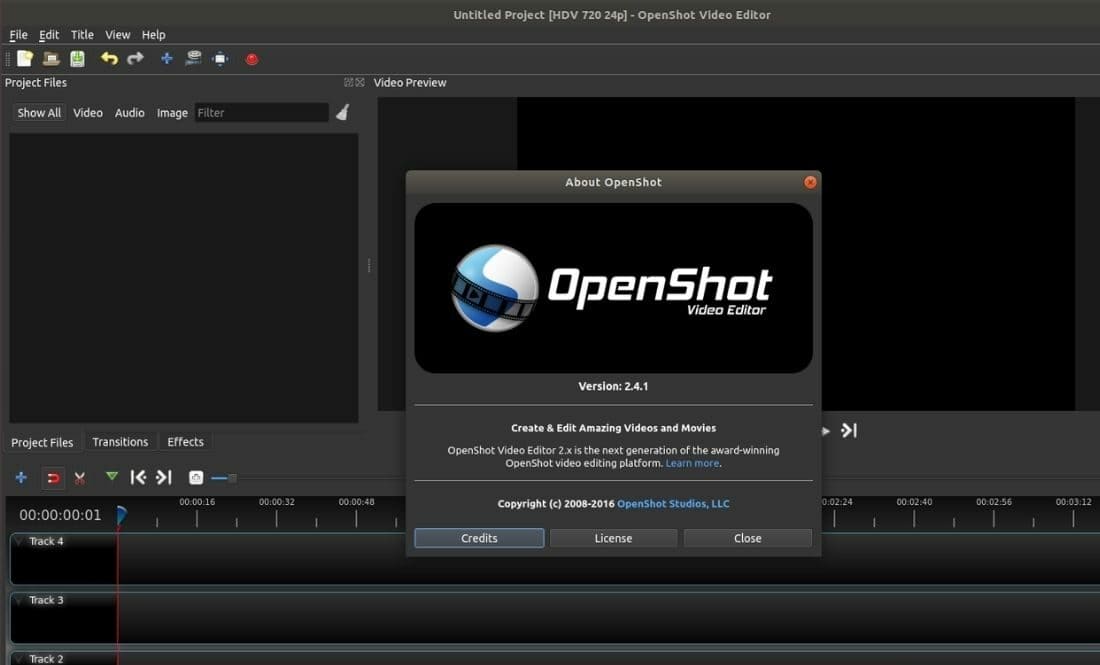Follow the Learn more link

pos(692,464)
